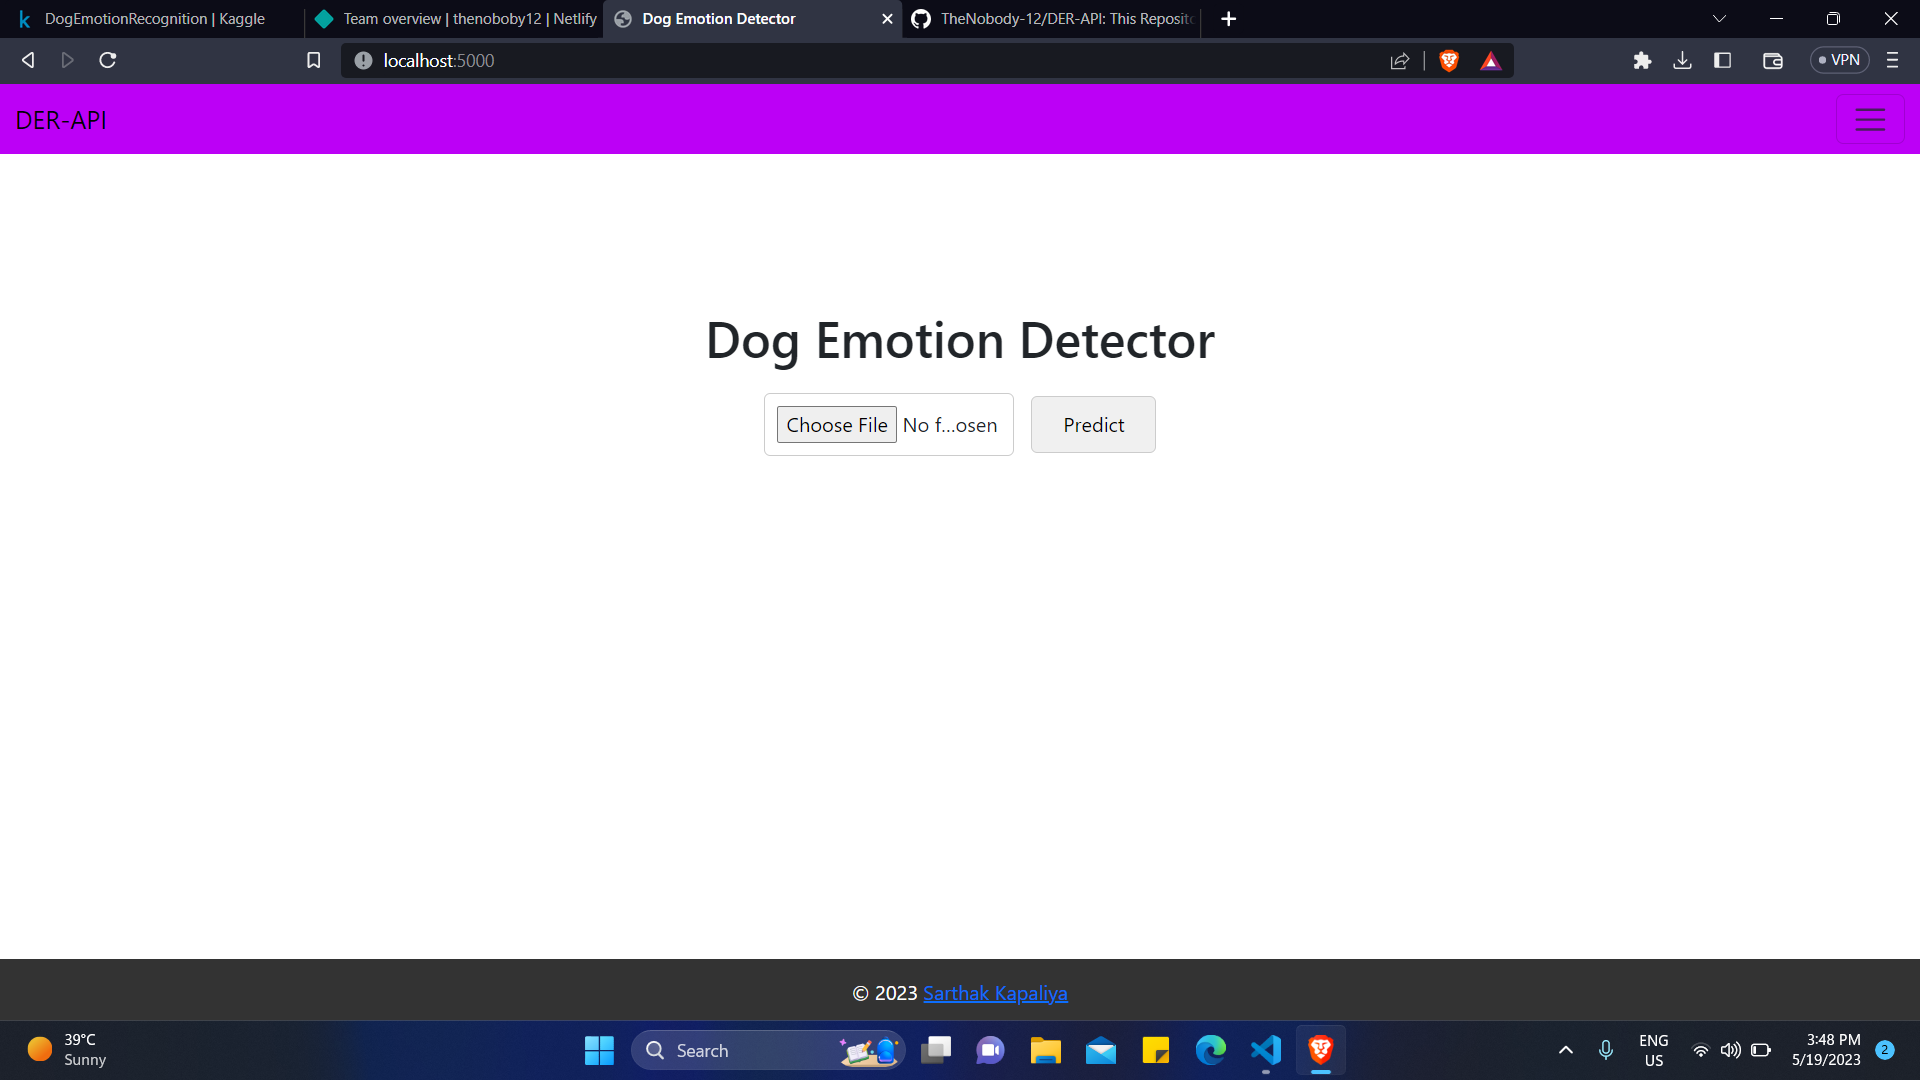1920x1080 pixels.
Task: Click the share page icon
Action: coord(1399,60)
